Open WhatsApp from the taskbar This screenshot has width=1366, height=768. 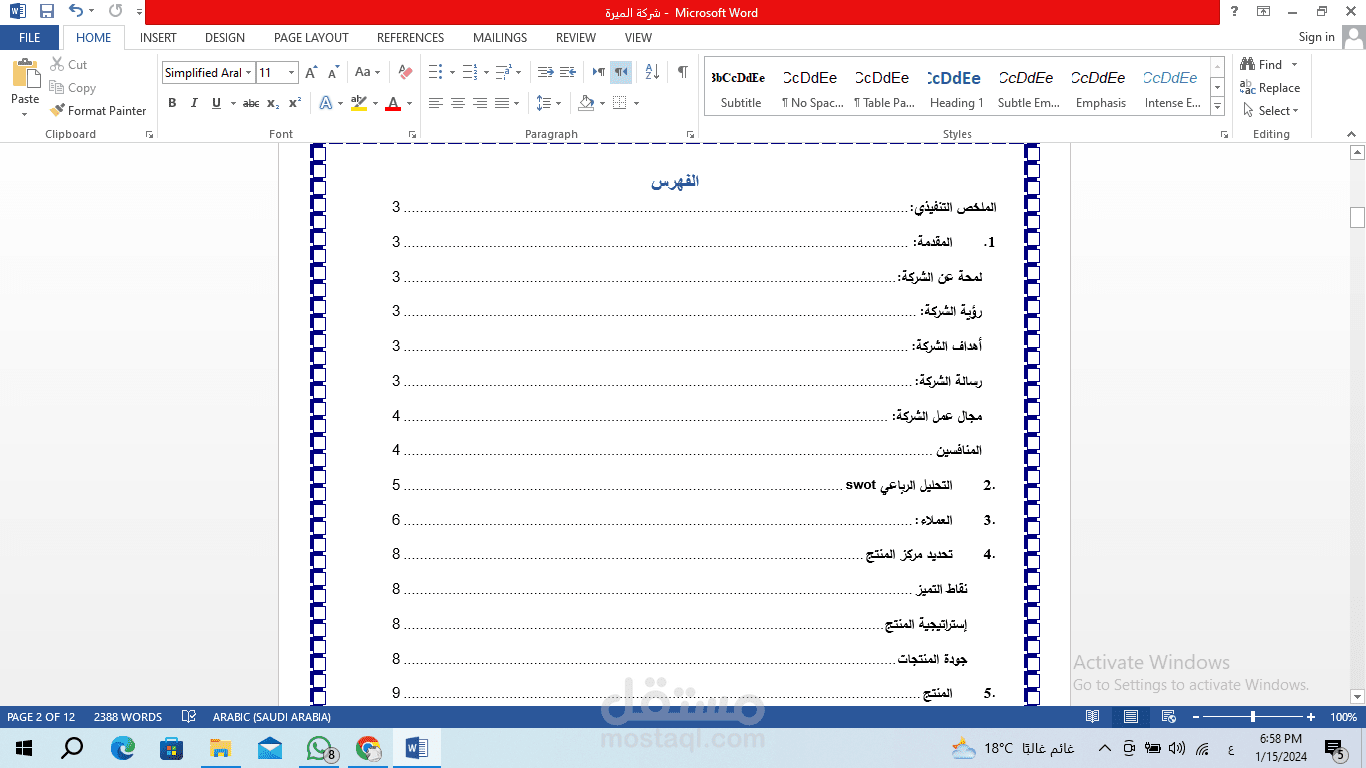319,748
